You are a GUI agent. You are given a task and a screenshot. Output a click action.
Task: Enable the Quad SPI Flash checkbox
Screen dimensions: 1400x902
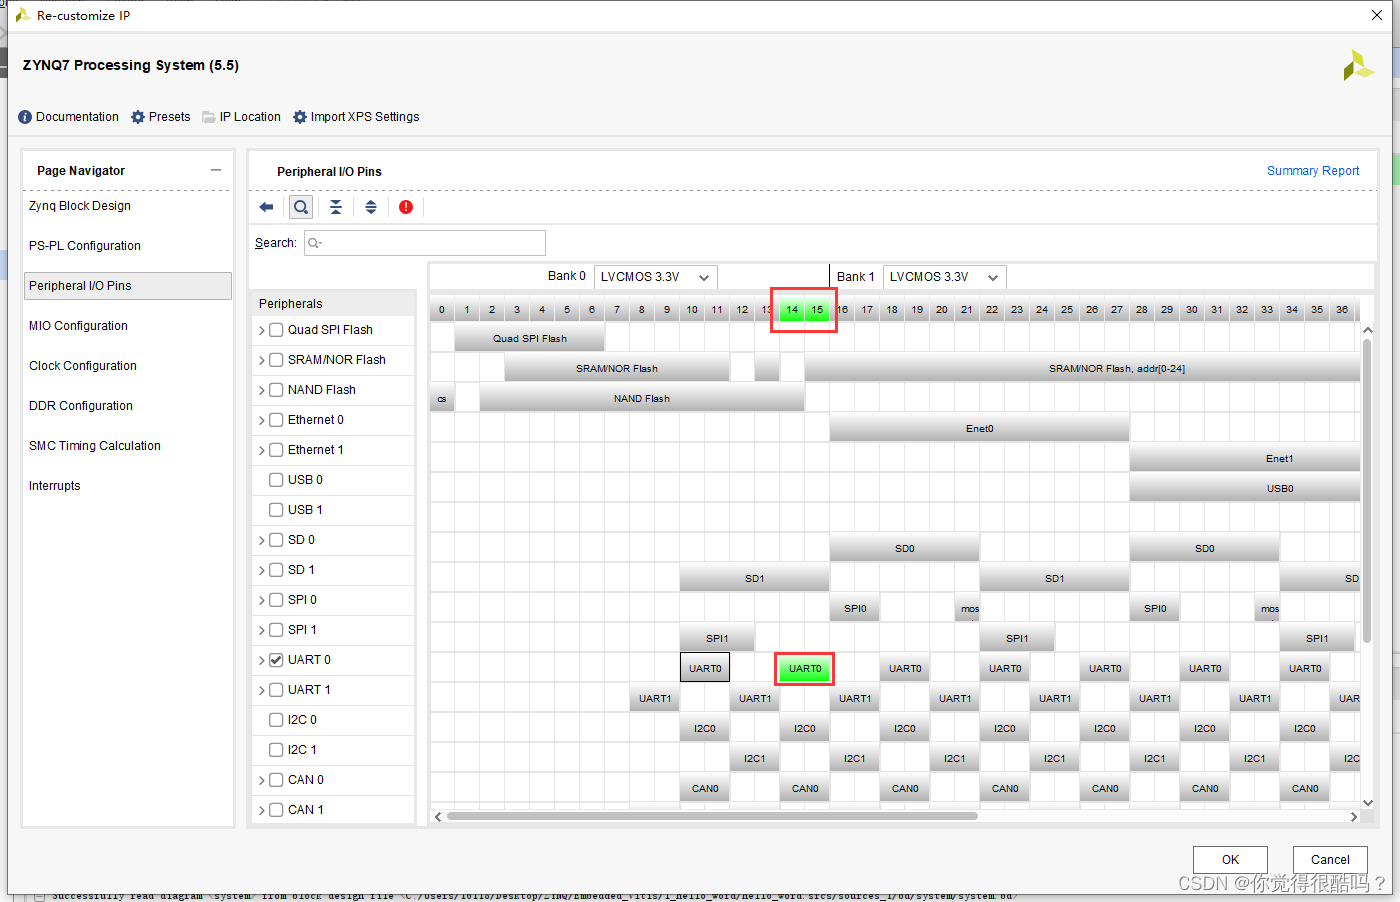coord(276,330)
